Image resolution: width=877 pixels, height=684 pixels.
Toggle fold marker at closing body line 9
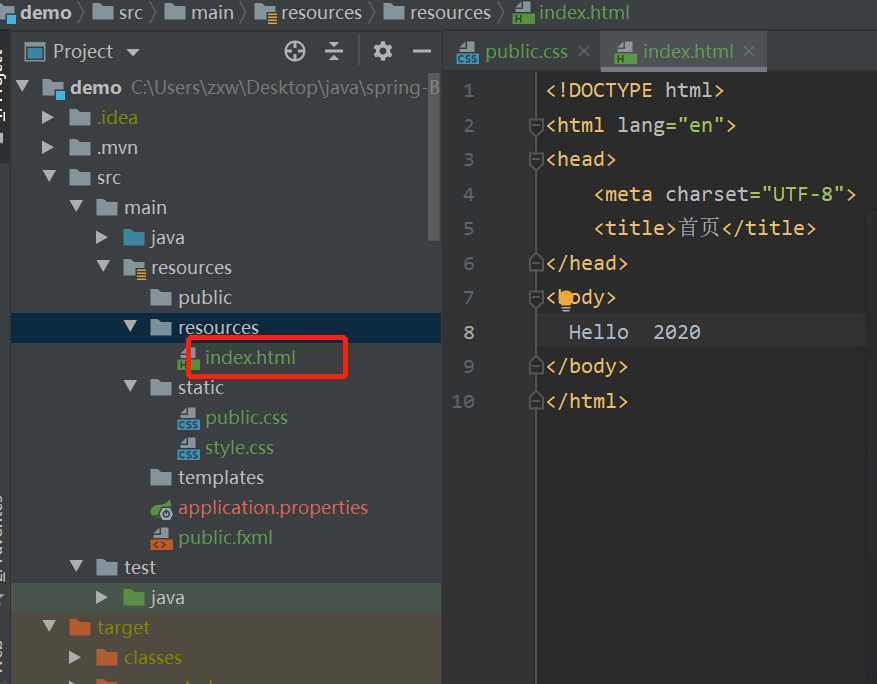(536, 366)
